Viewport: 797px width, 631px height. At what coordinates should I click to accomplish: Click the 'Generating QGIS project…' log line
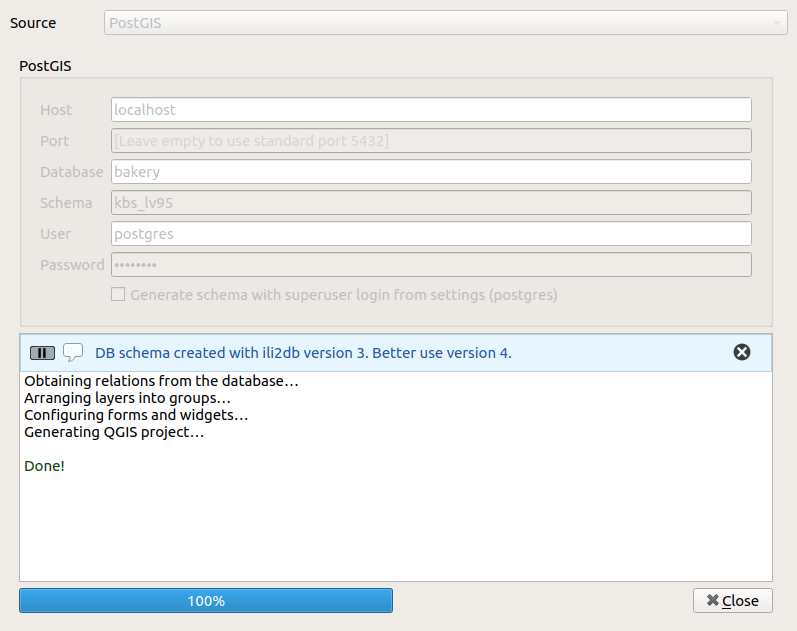pyautogui.click(x=114, y=432)
